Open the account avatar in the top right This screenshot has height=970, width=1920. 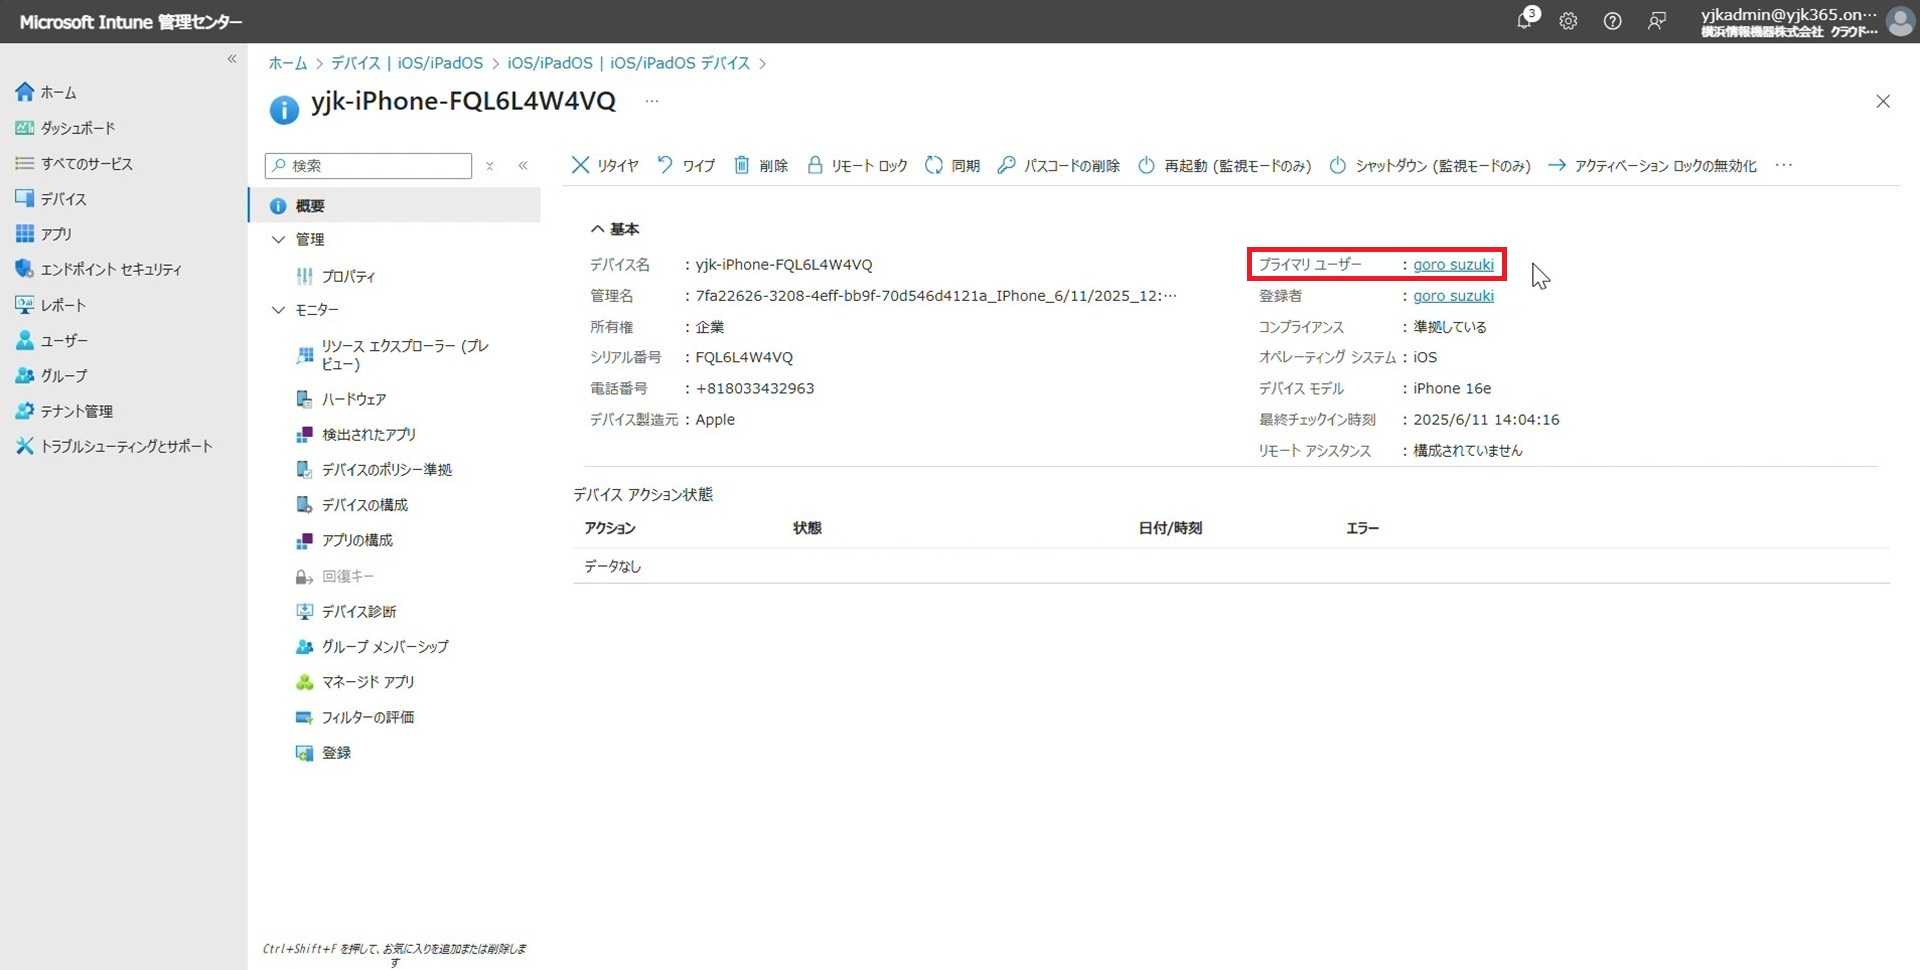[x=1899, y=21]
